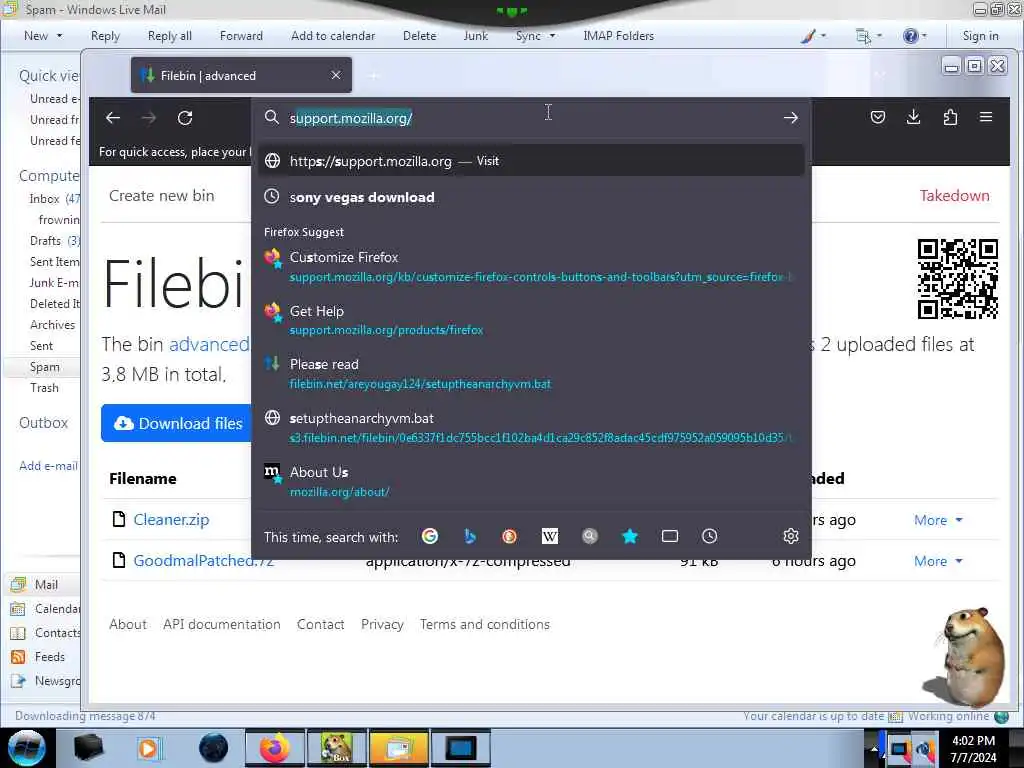
Task: Reload the Filebin page
Action: coord(185,118)
